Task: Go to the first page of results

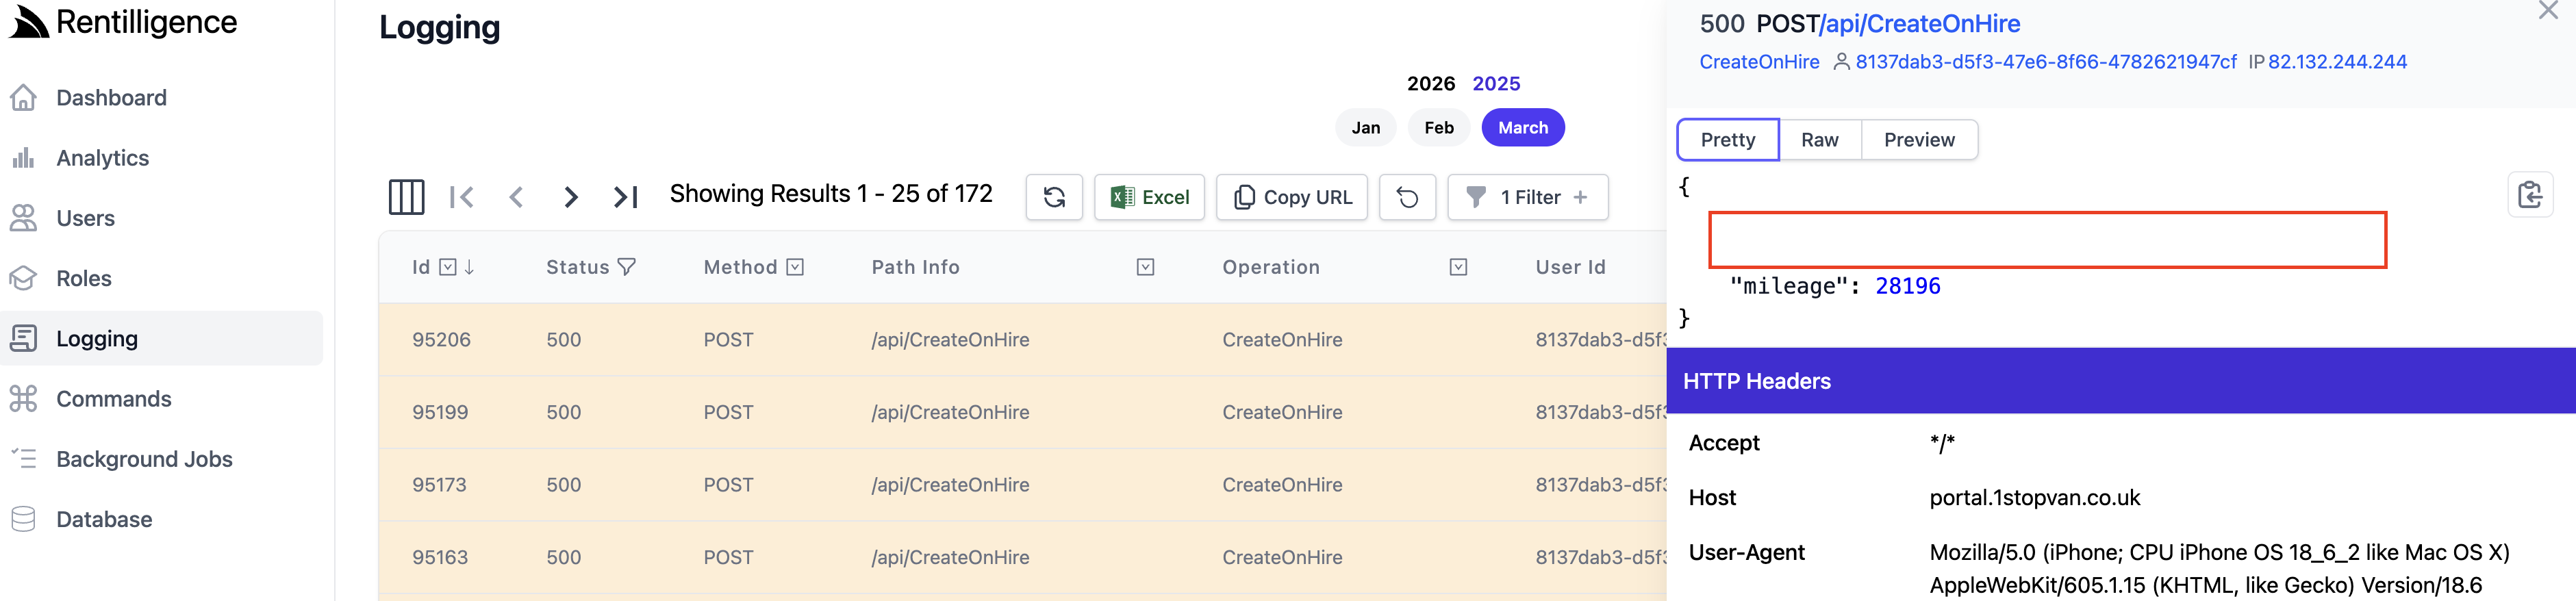Action: 461,197
